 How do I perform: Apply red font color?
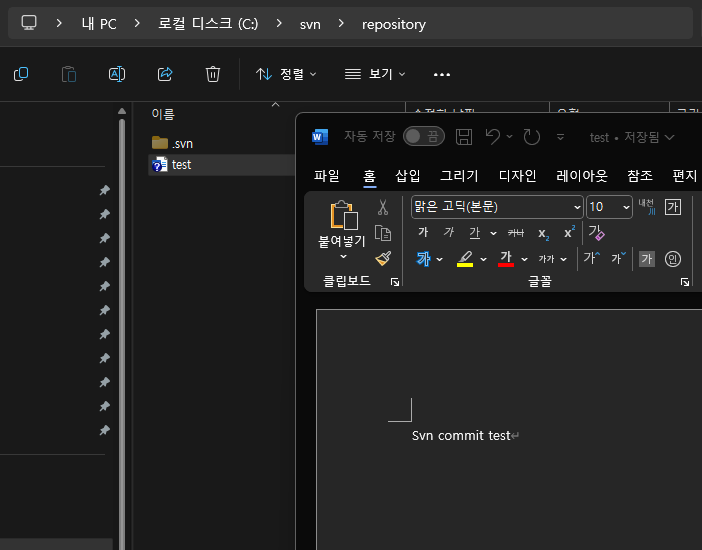pos(506,258)
